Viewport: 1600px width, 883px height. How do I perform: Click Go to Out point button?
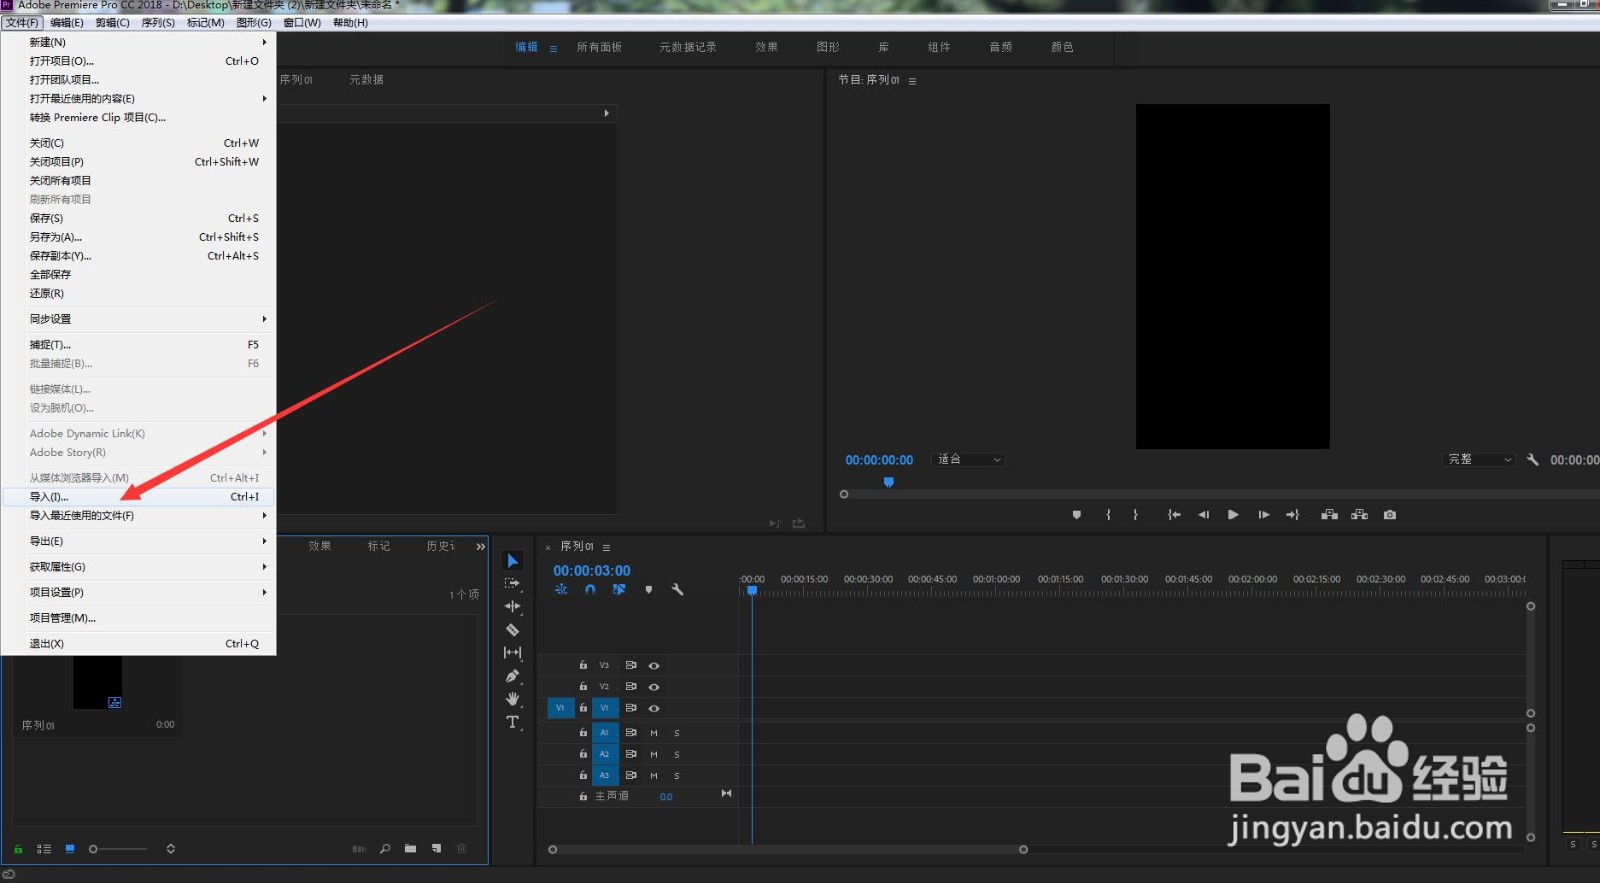[1292, 515]
